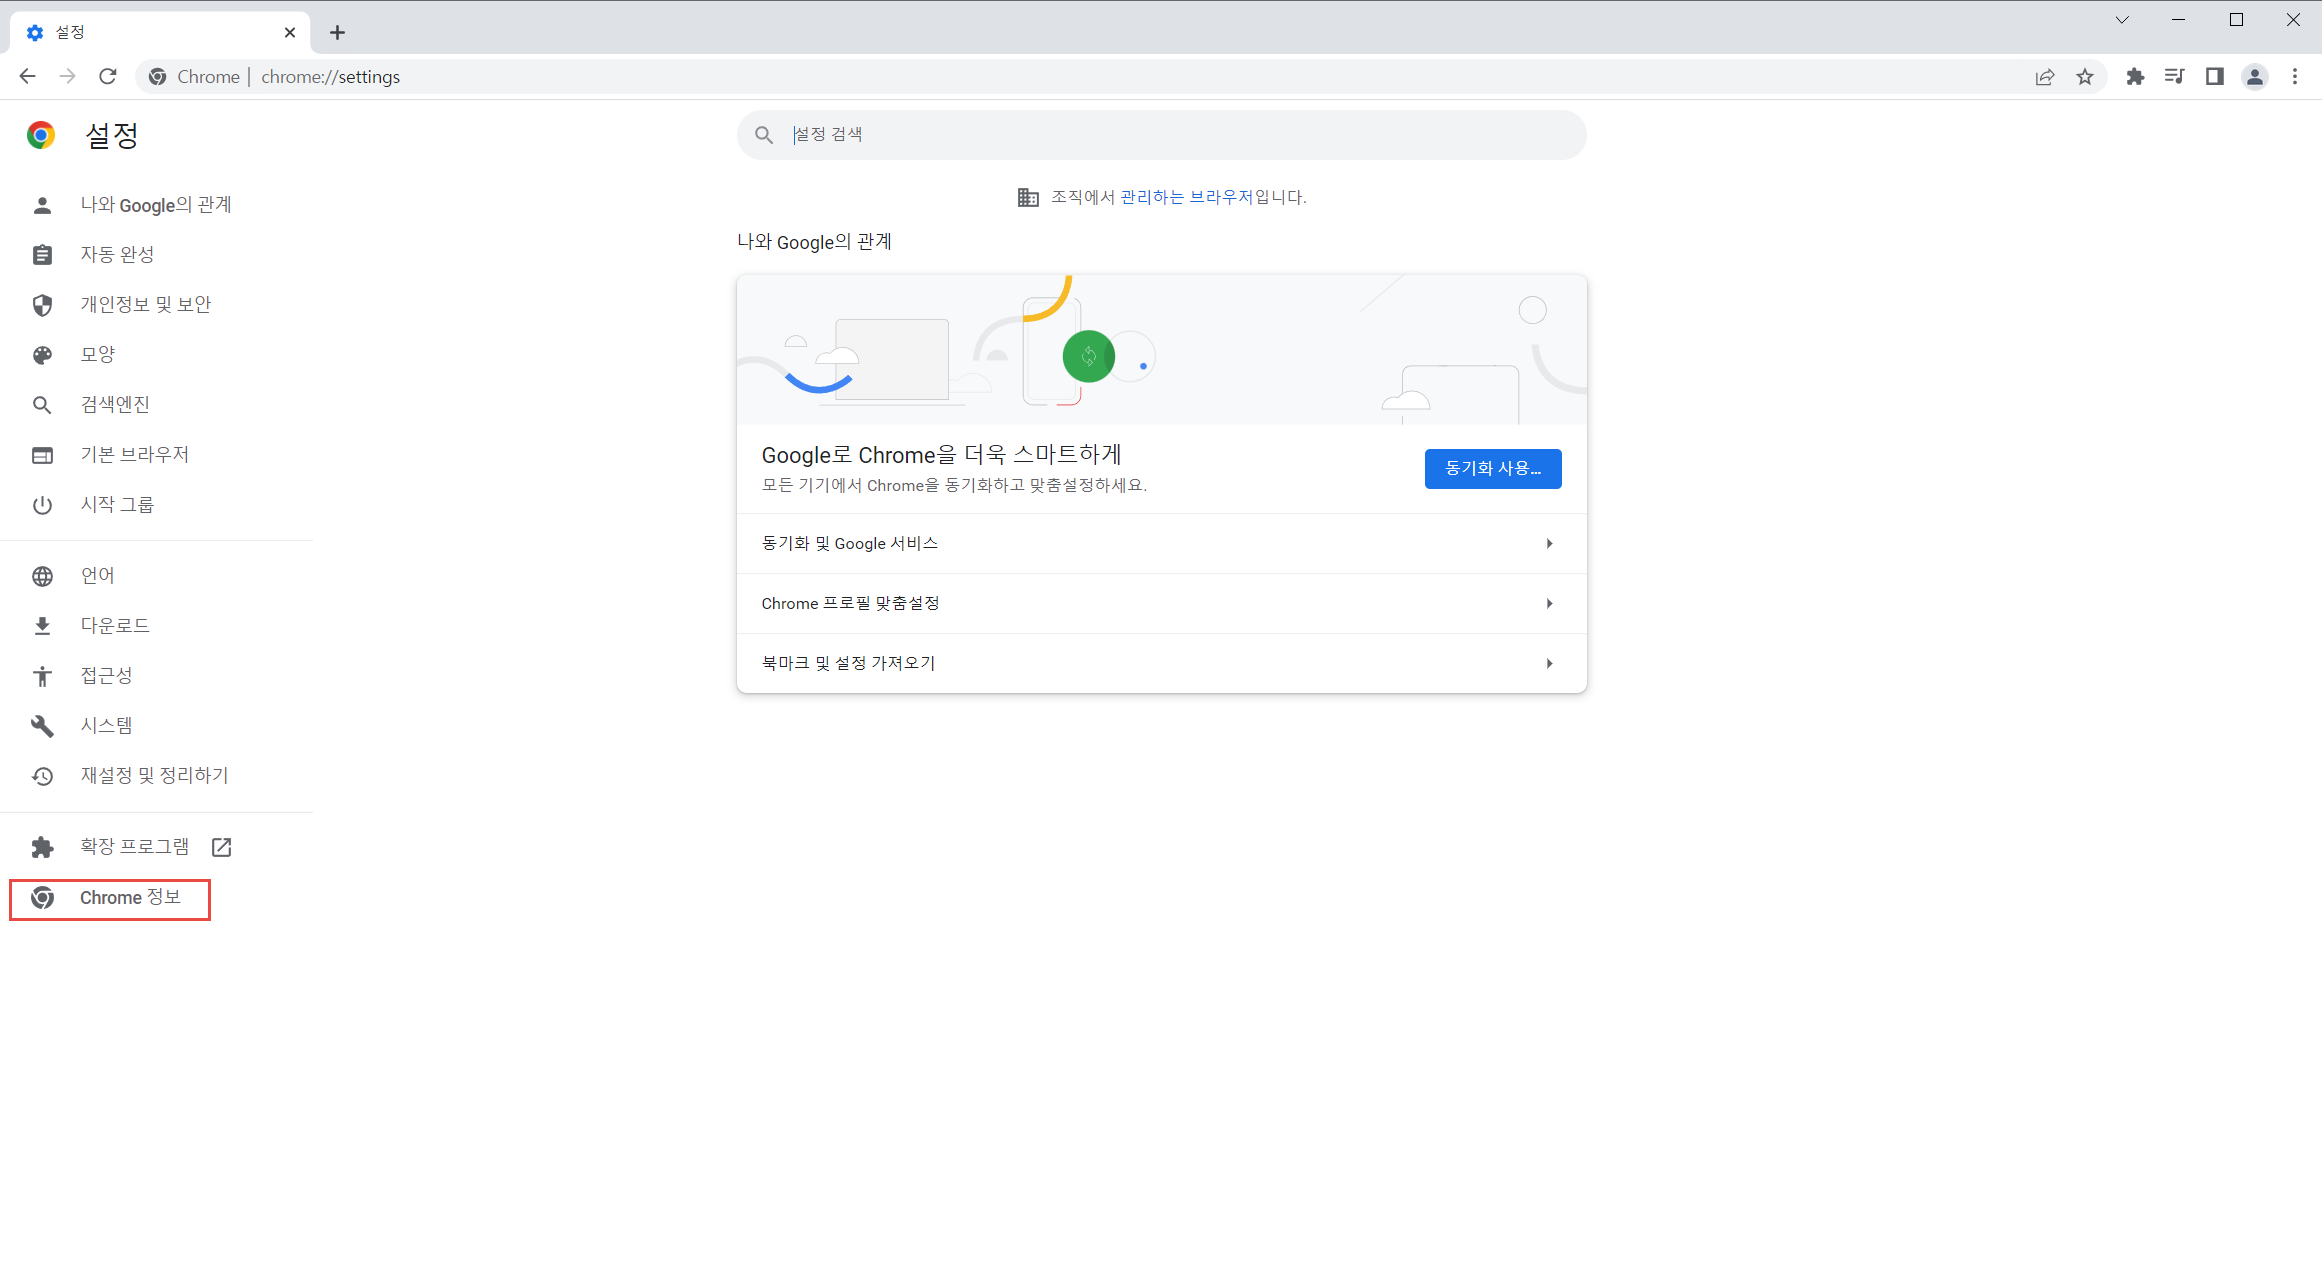The image size is (2322, 1281).
Task: Expand the Chrome 프로필 맞춤설정 arrow
Action: tap(1549, 603)
